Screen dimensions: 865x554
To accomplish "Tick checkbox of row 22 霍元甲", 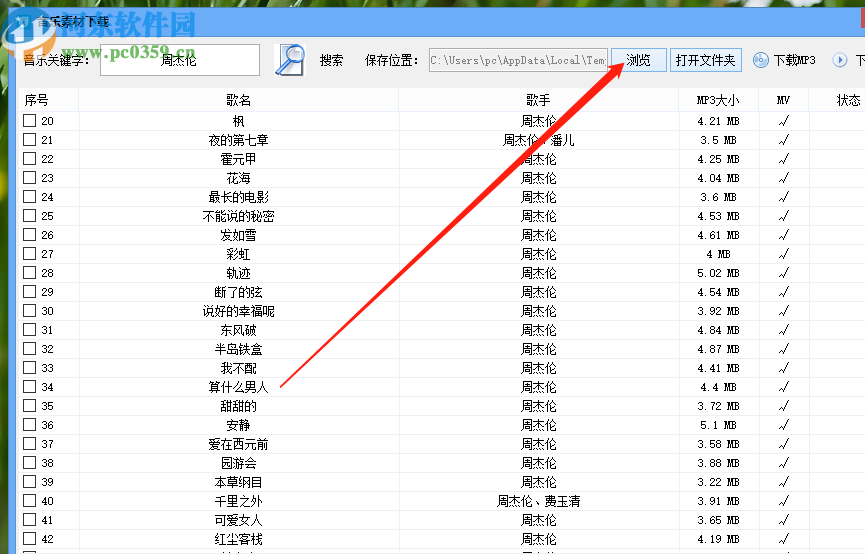I will click(30, 158).
